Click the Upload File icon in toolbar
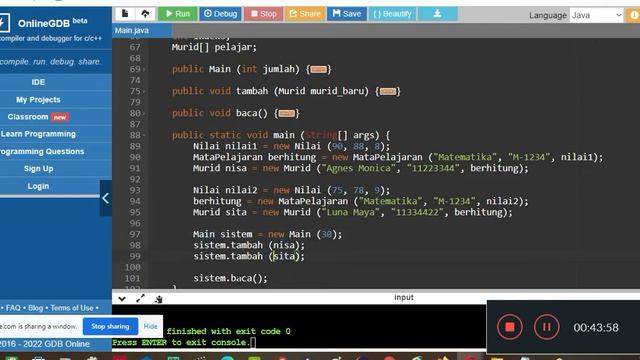This screenshot has width=640, height=360. [145, 14]
